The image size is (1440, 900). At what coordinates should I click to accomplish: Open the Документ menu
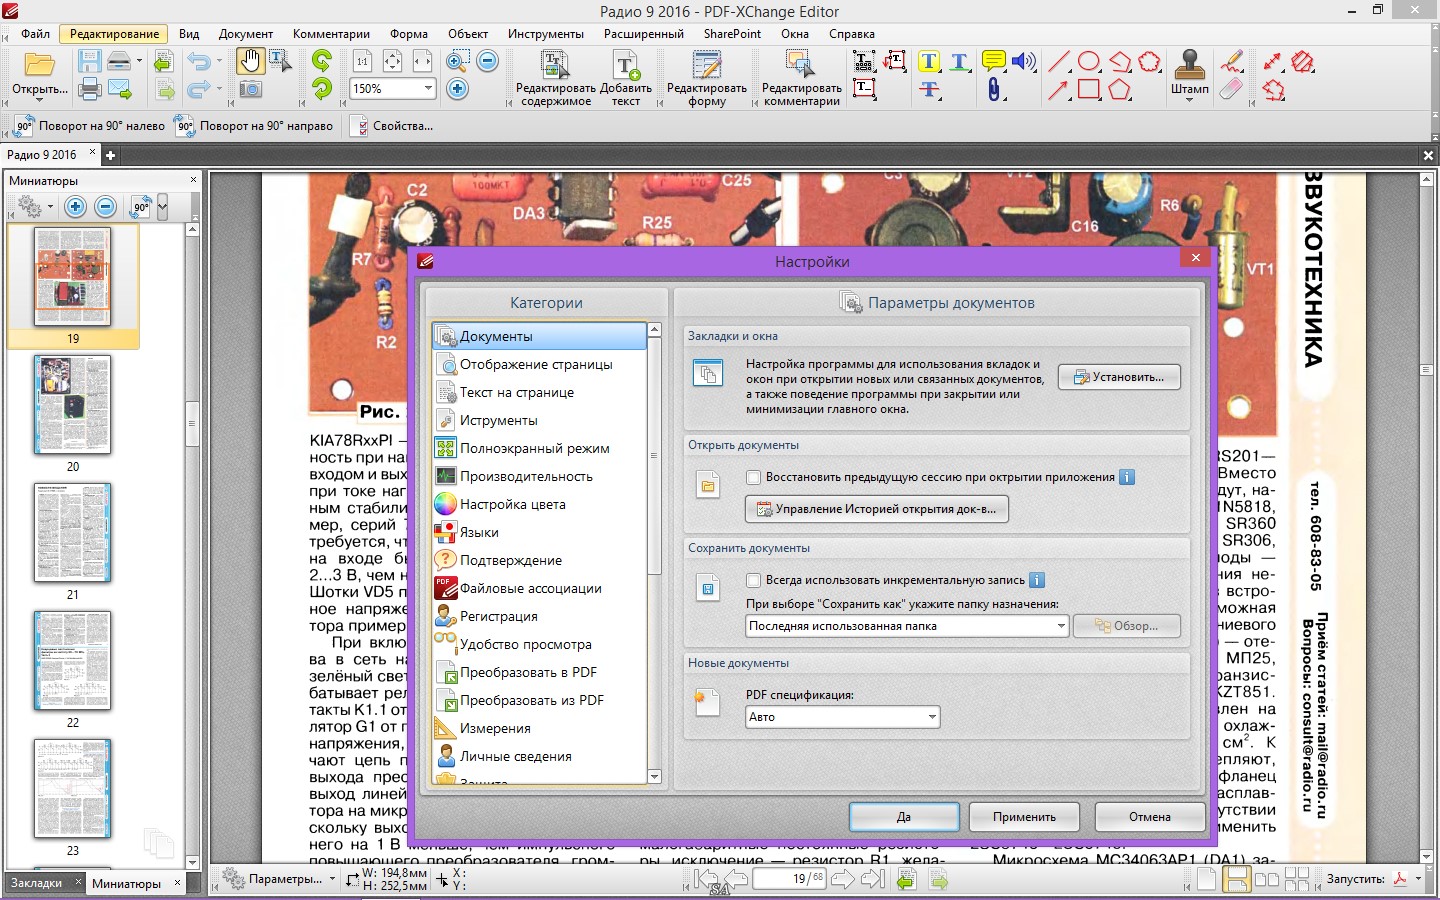(x=246, y=34)
